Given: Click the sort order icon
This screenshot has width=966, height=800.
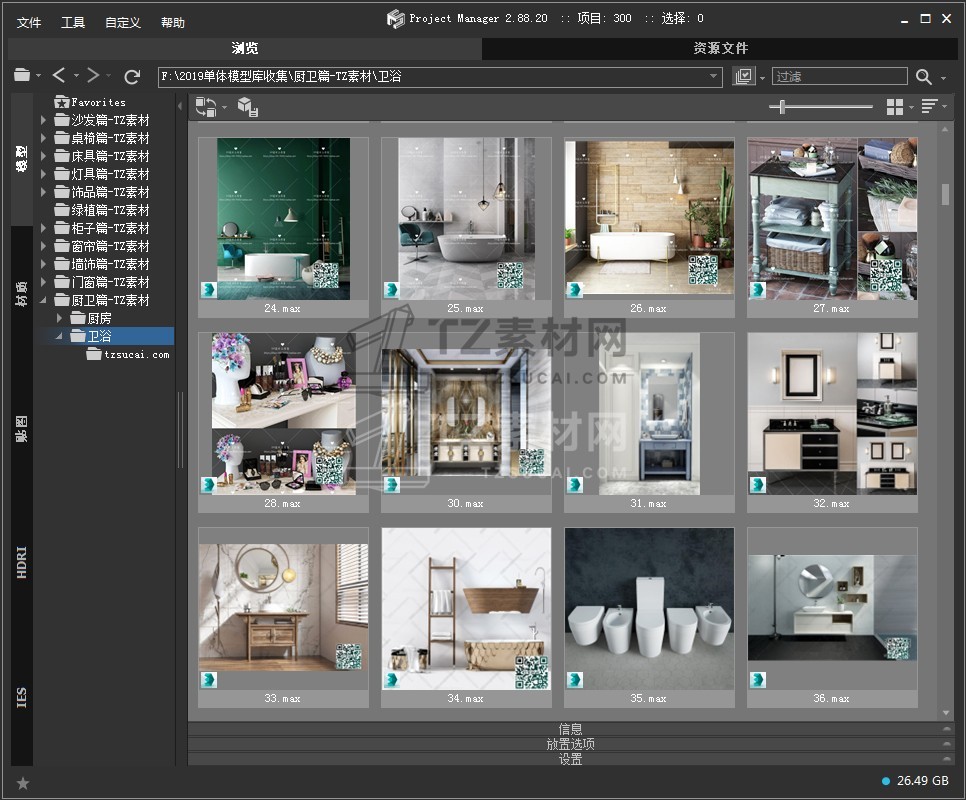Looking at the screenshot, I should tap(929, 107).
